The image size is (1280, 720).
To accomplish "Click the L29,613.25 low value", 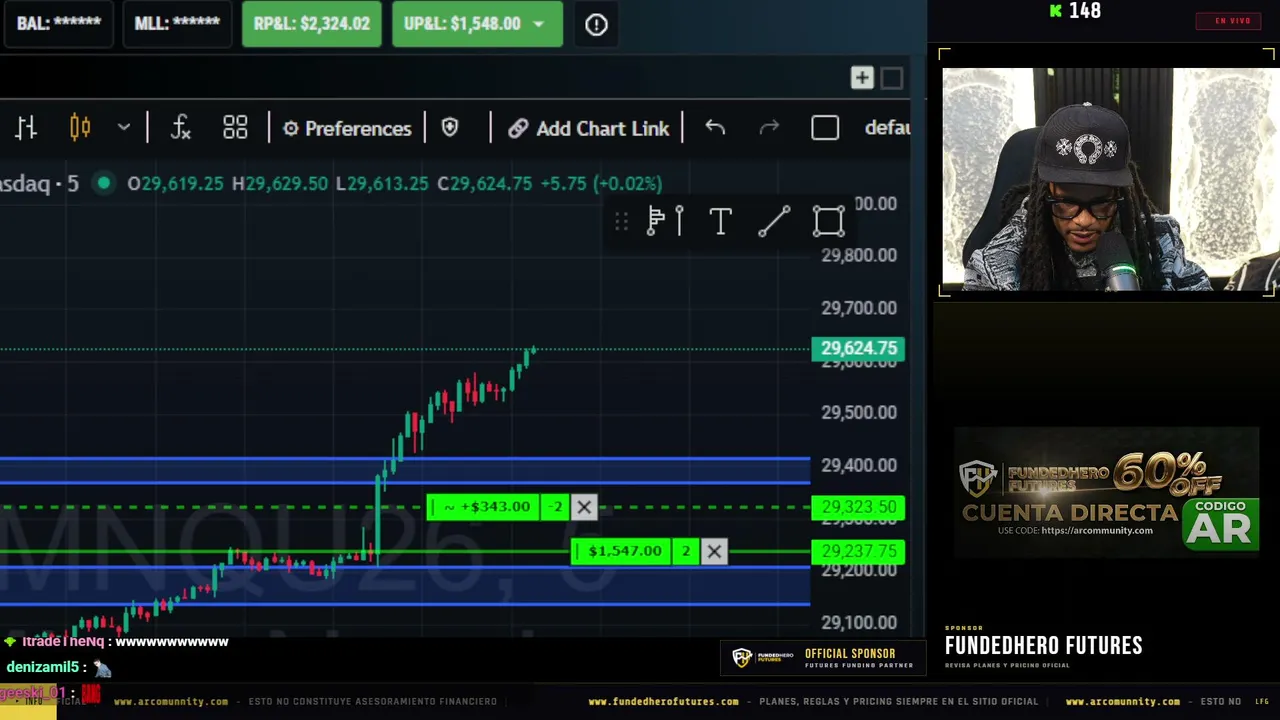I will point(382,184).
